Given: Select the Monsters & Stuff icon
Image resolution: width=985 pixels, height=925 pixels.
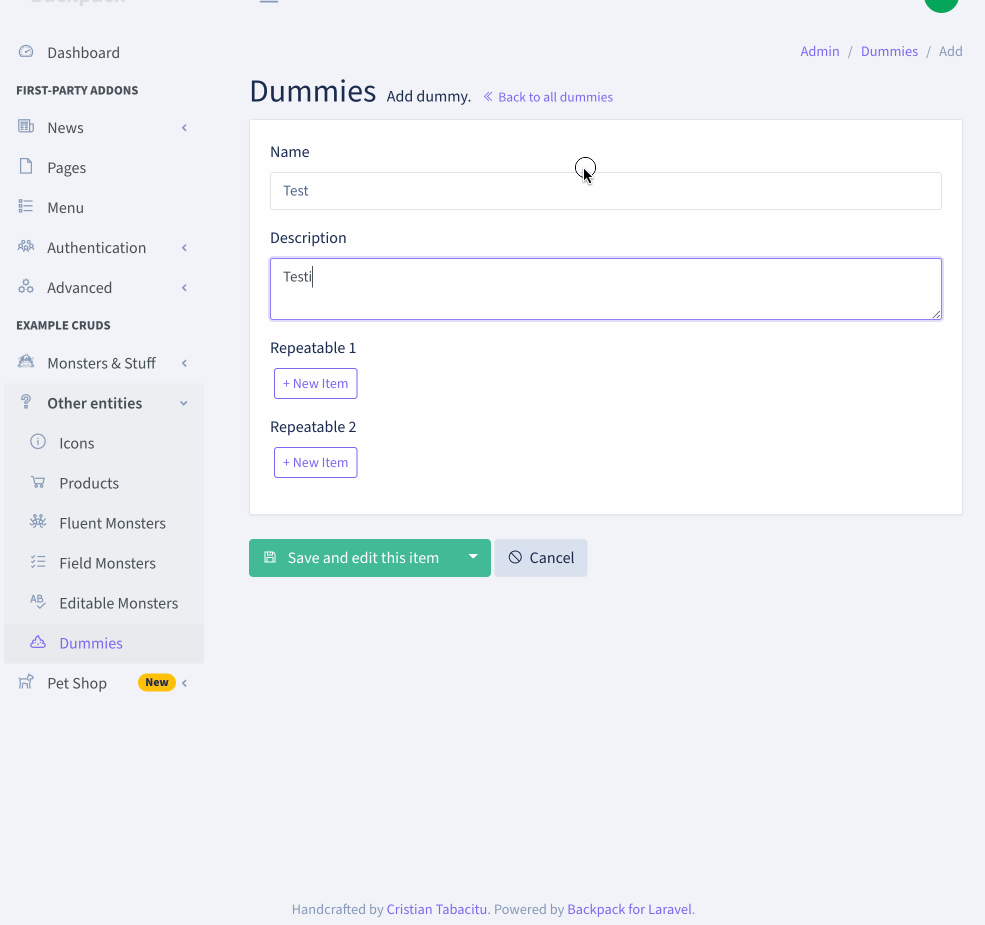Looking at the screenshot, I should pos(25,362).
